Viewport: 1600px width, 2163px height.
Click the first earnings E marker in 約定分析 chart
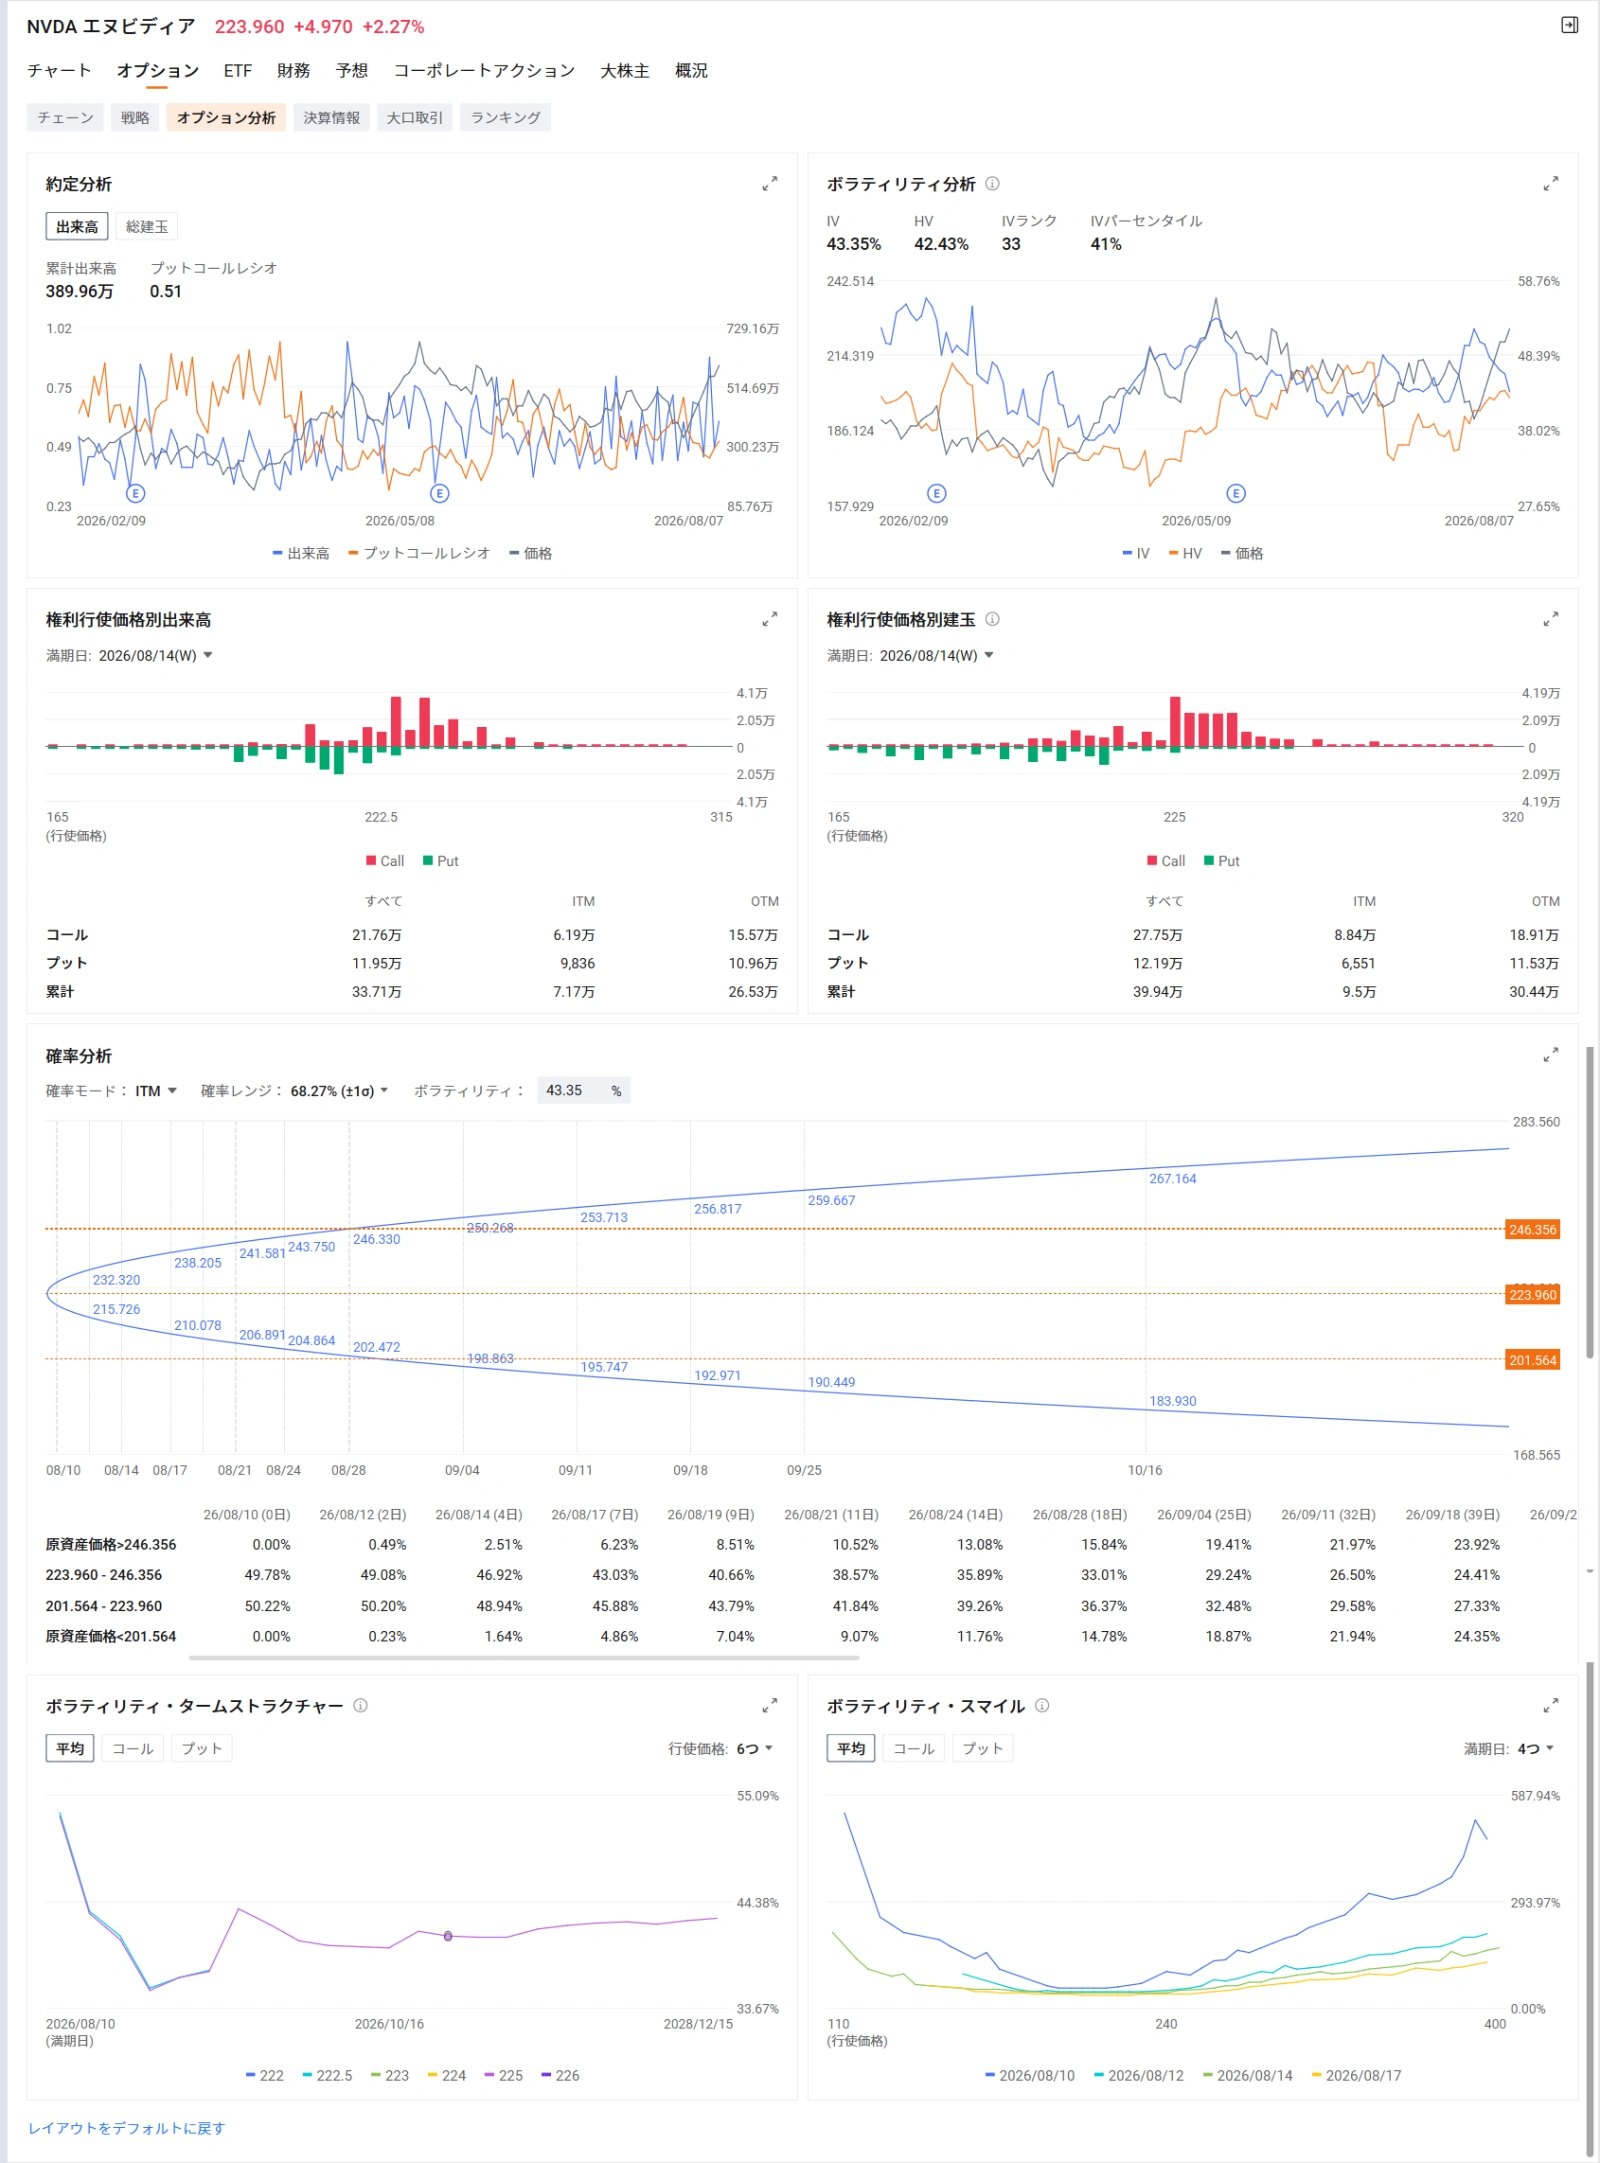pyautogui.click(x=136, y=493)
